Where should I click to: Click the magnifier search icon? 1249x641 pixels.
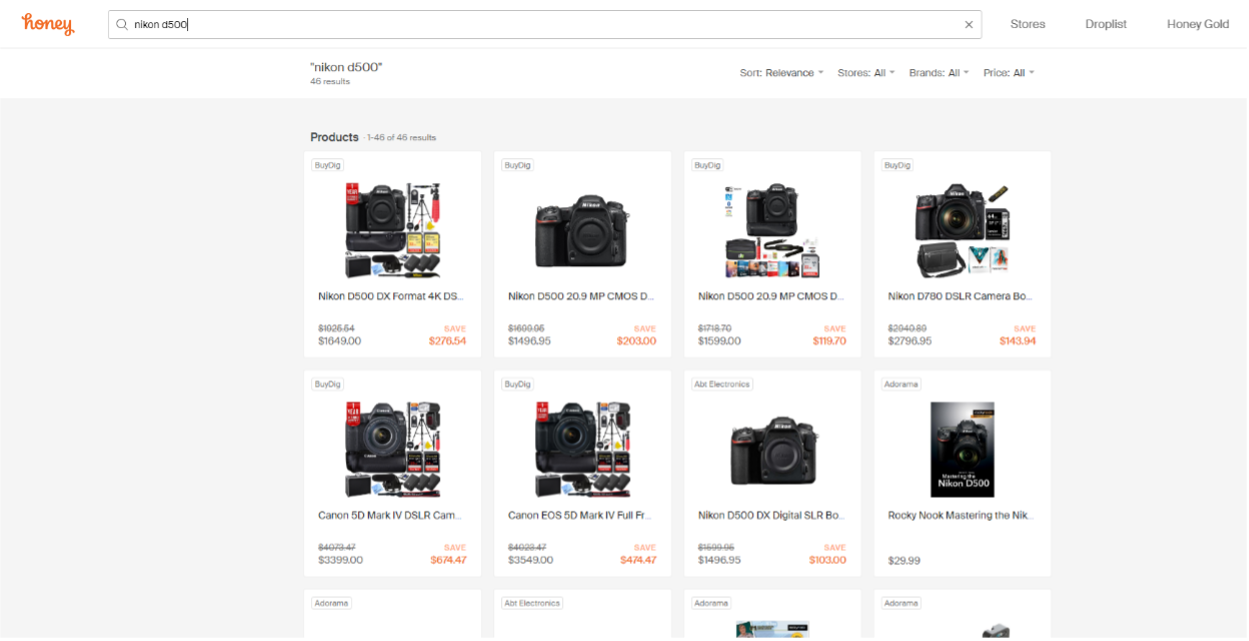pyautogui.click(x=122, y=24)
